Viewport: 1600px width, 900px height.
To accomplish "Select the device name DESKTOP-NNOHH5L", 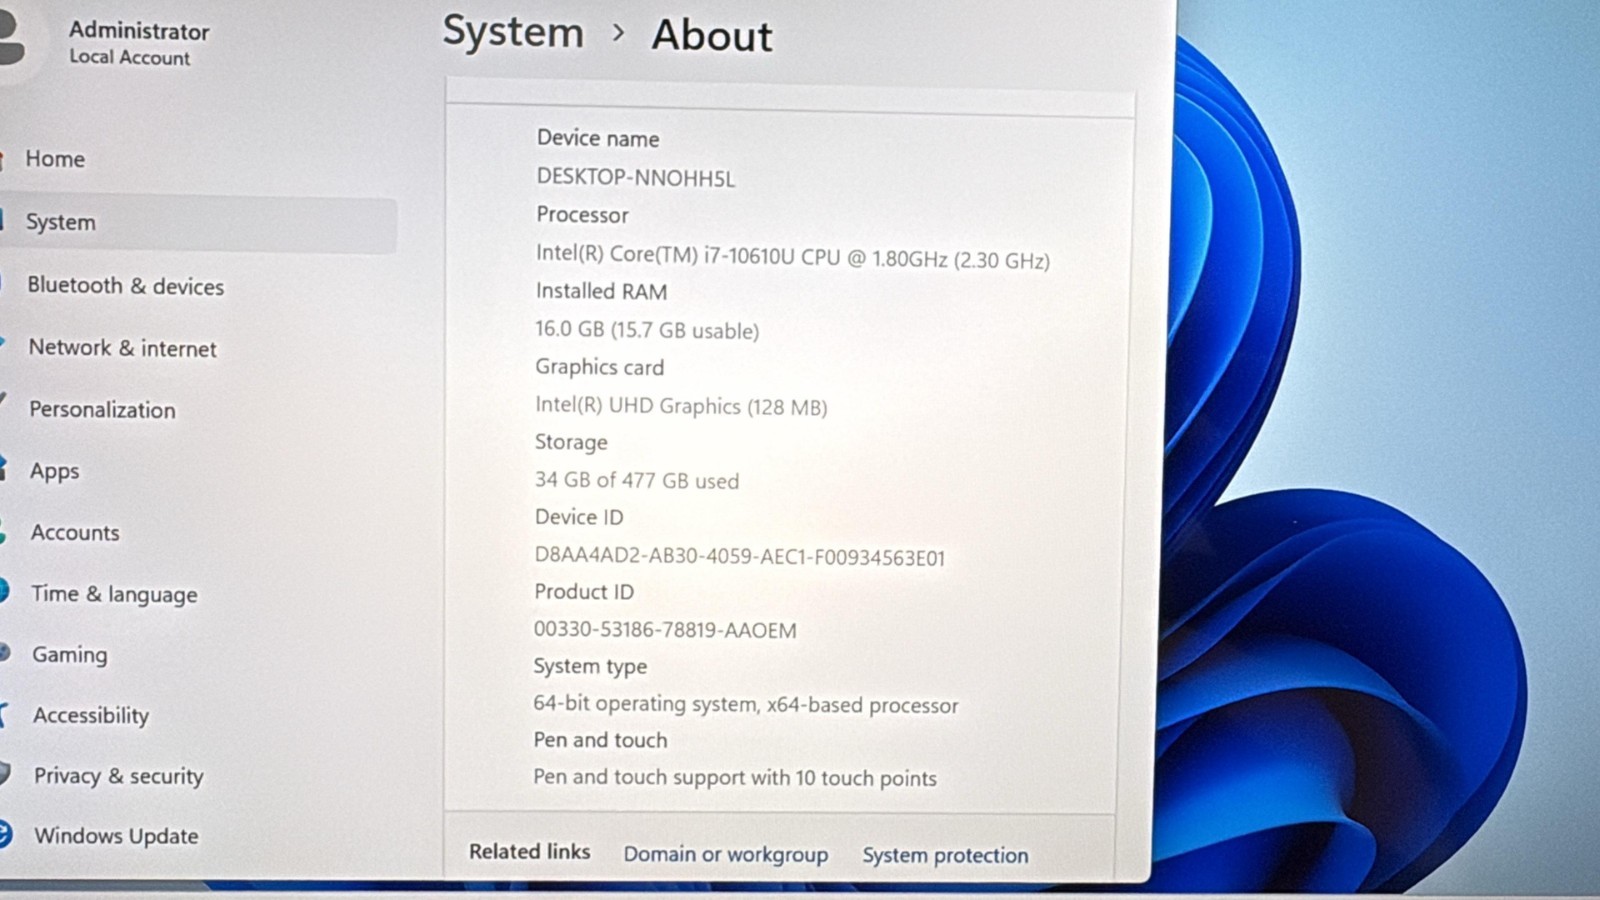I will tap(635, 178).
